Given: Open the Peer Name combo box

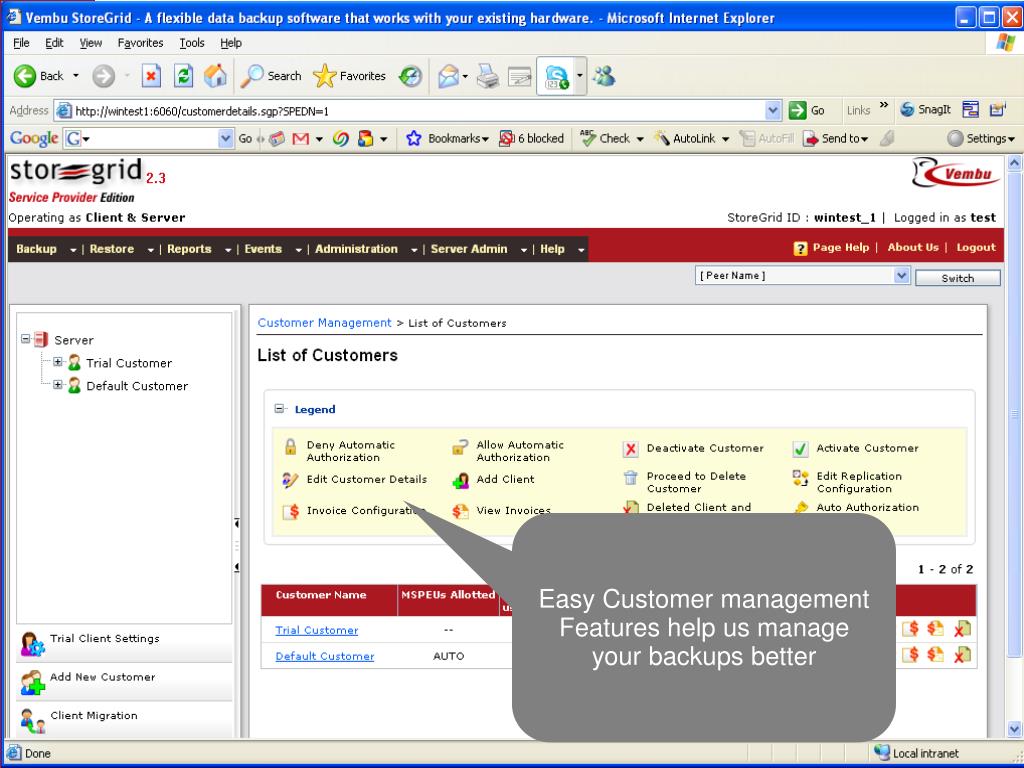Looking at the screenshot, I should (x=802, y=276).
